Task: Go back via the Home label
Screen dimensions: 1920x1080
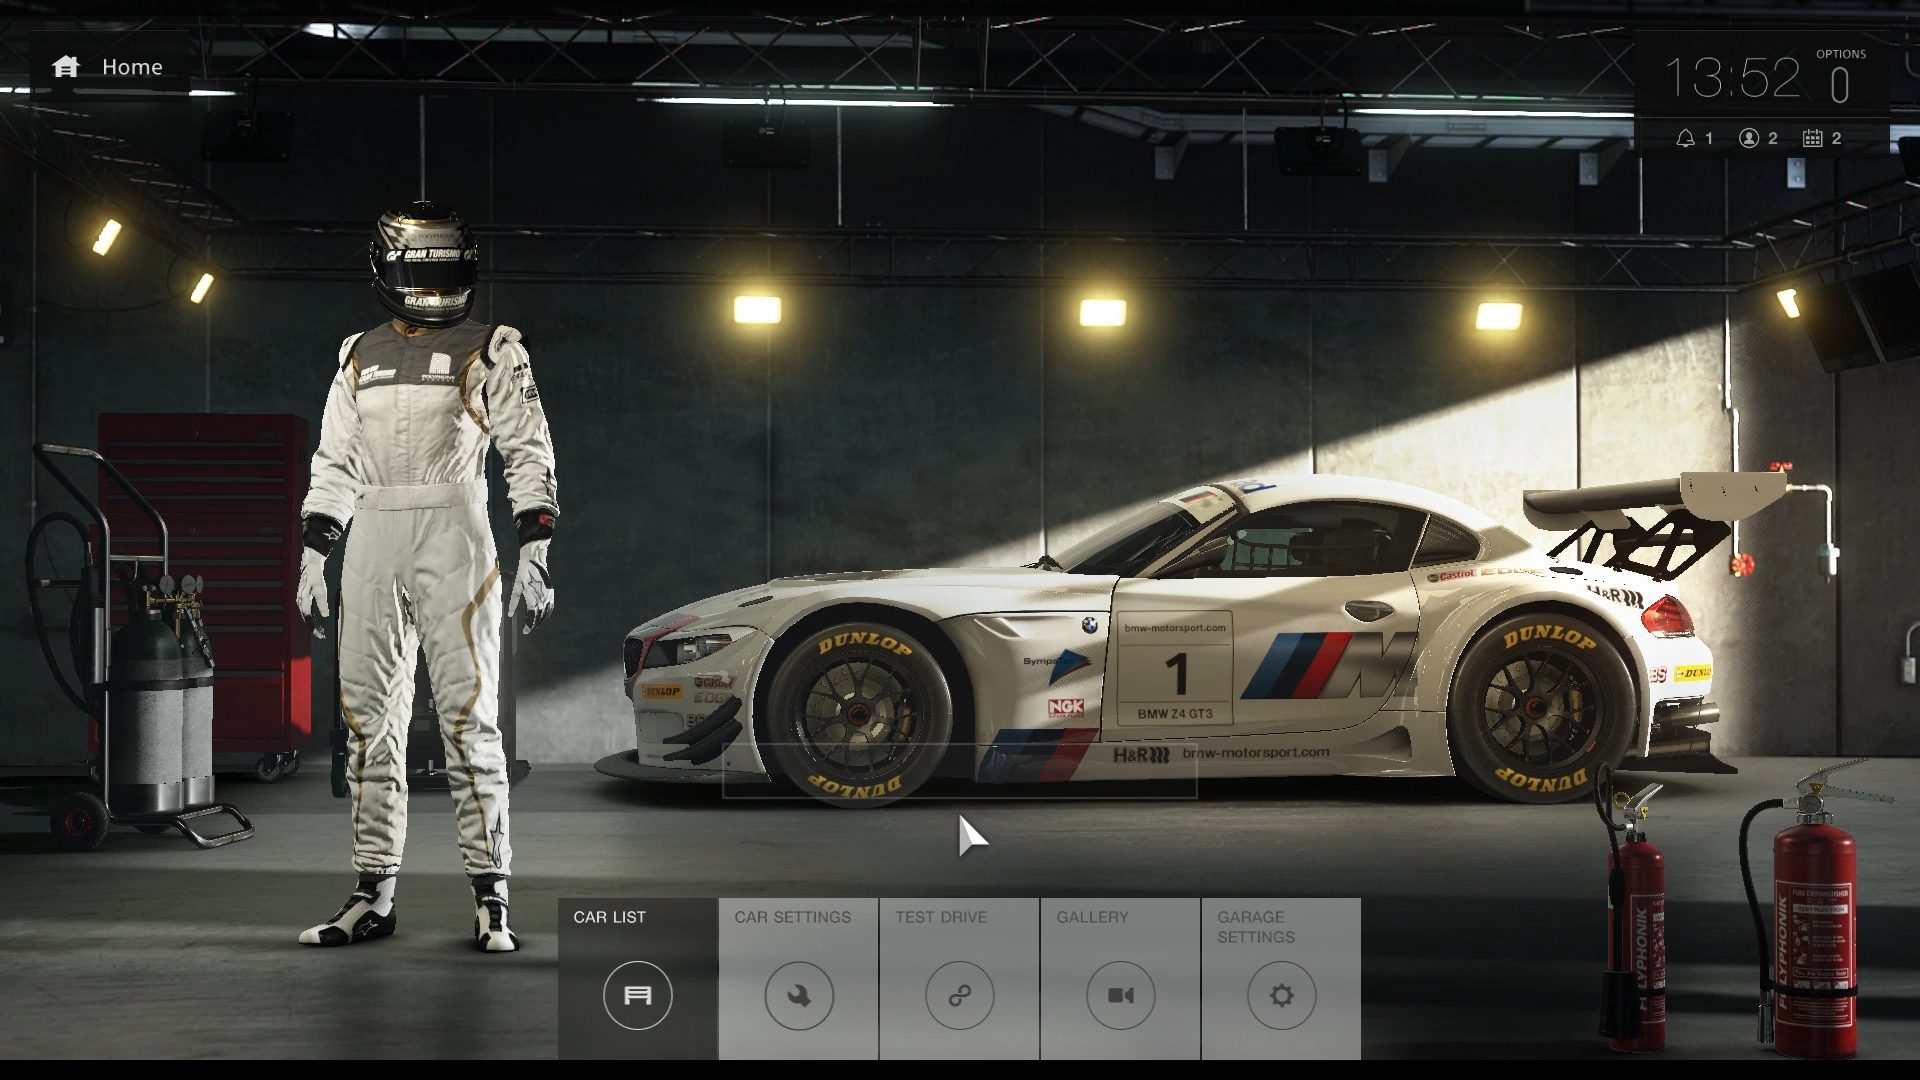Action: (132, 67)
